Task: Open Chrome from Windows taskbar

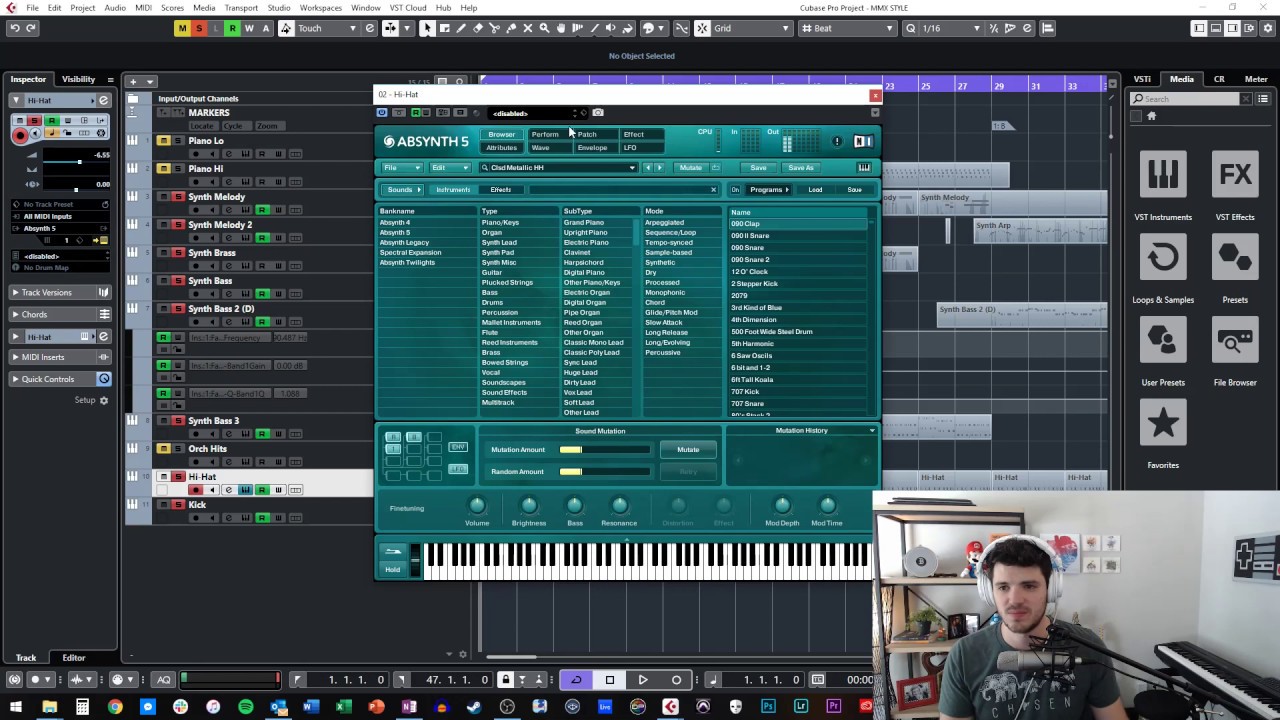Action: (115, 707)
